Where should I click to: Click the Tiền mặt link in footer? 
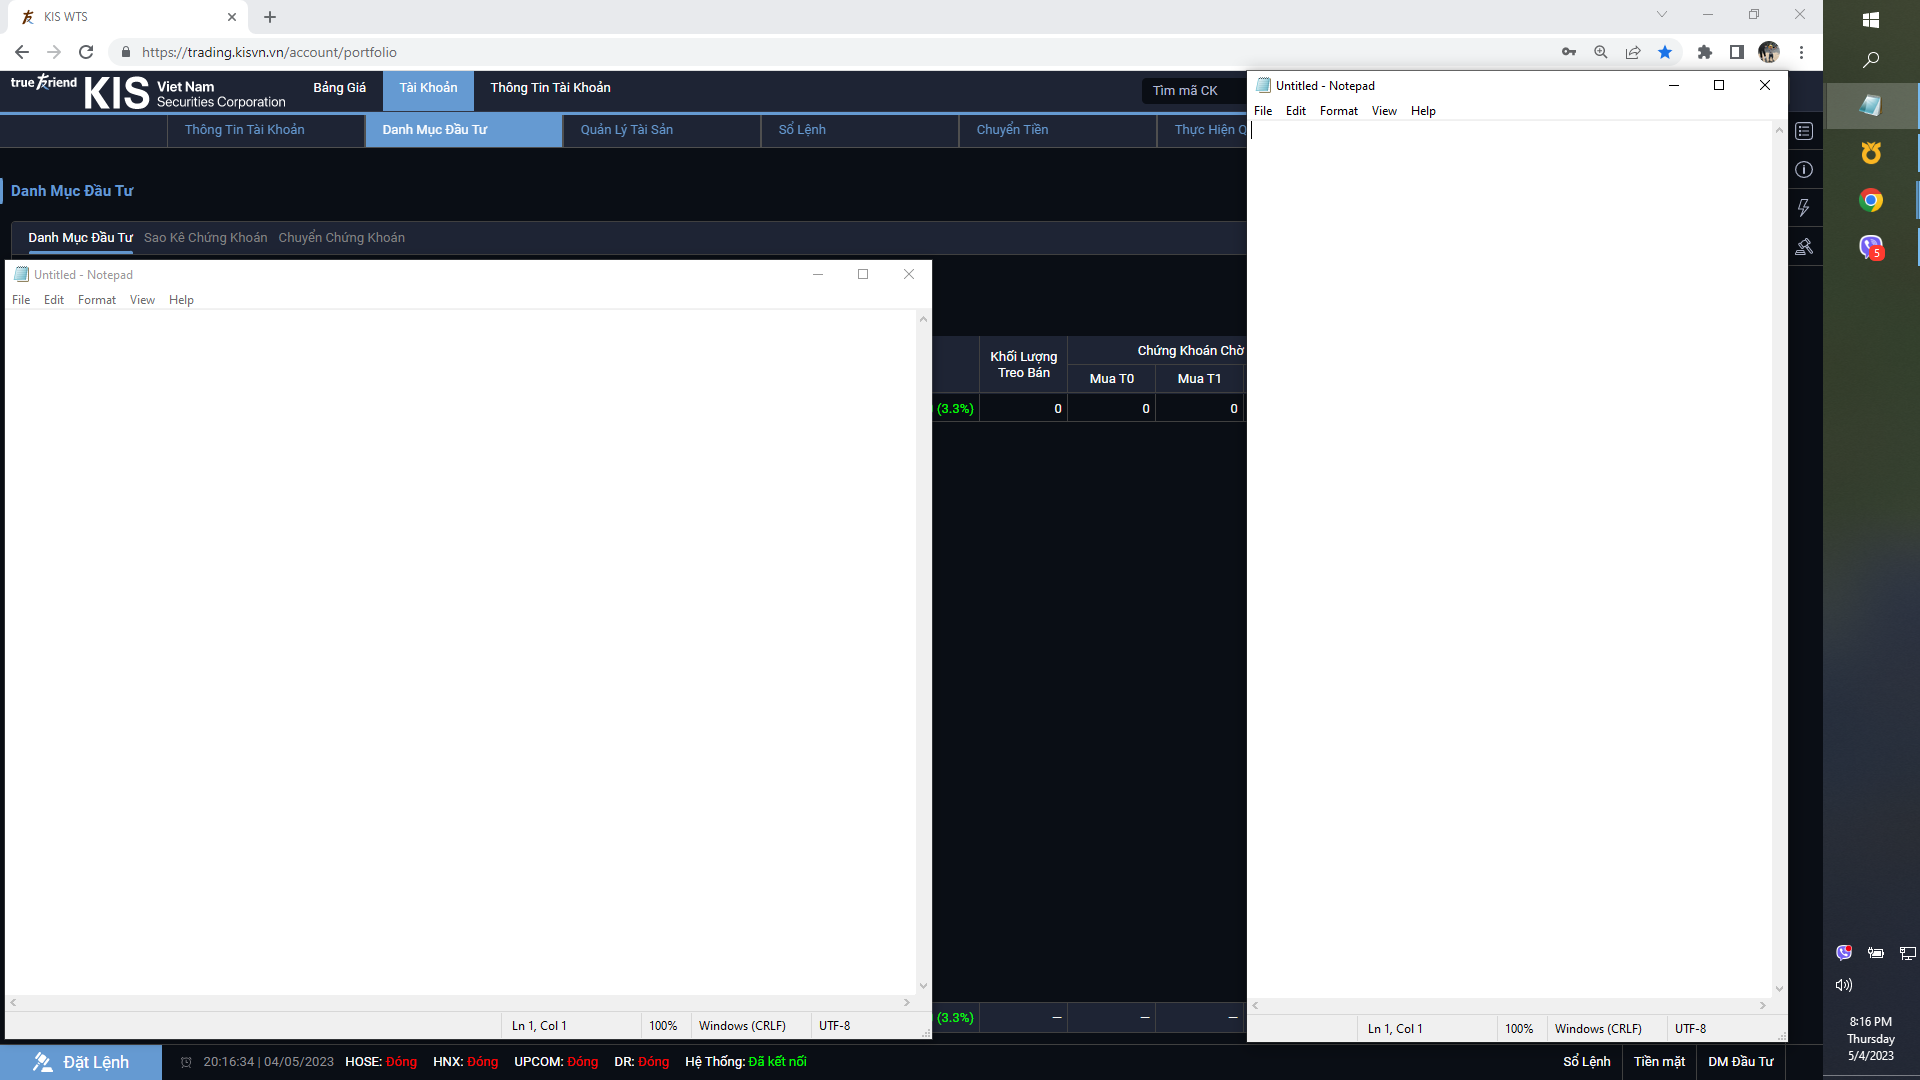1659,1062
